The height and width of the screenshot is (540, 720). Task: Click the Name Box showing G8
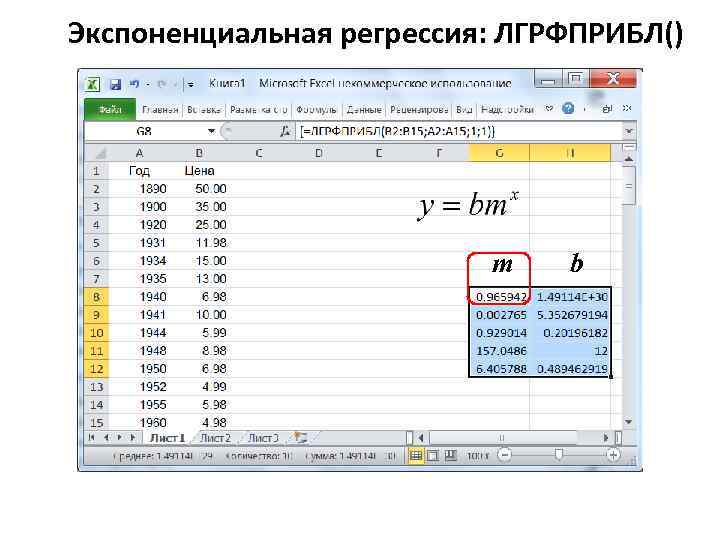tap(144, 131)
